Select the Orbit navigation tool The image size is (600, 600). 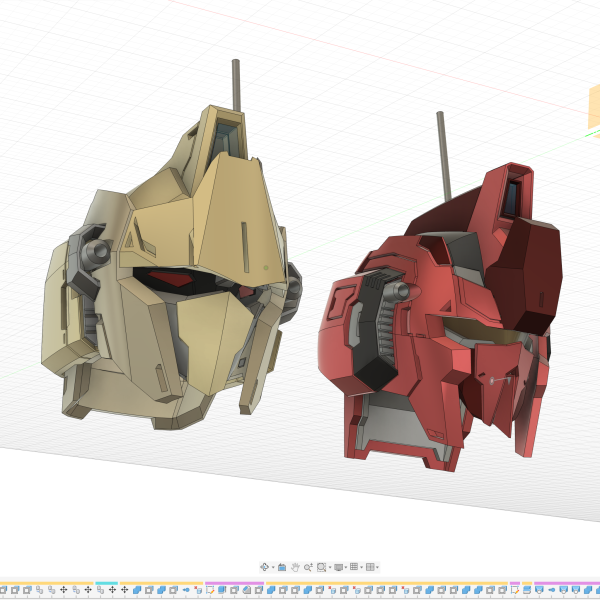pos(264,567)
